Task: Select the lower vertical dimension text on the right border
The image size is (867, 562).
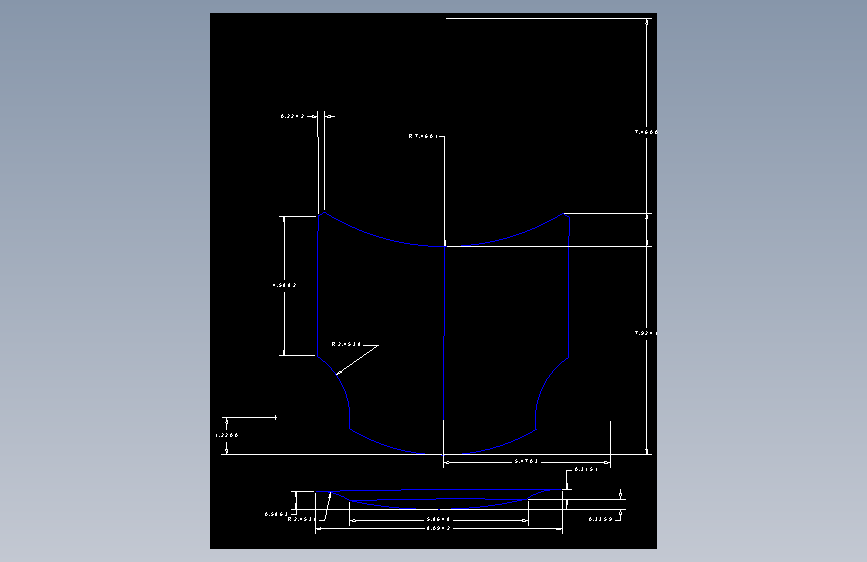Action: [x=646, y=333]
